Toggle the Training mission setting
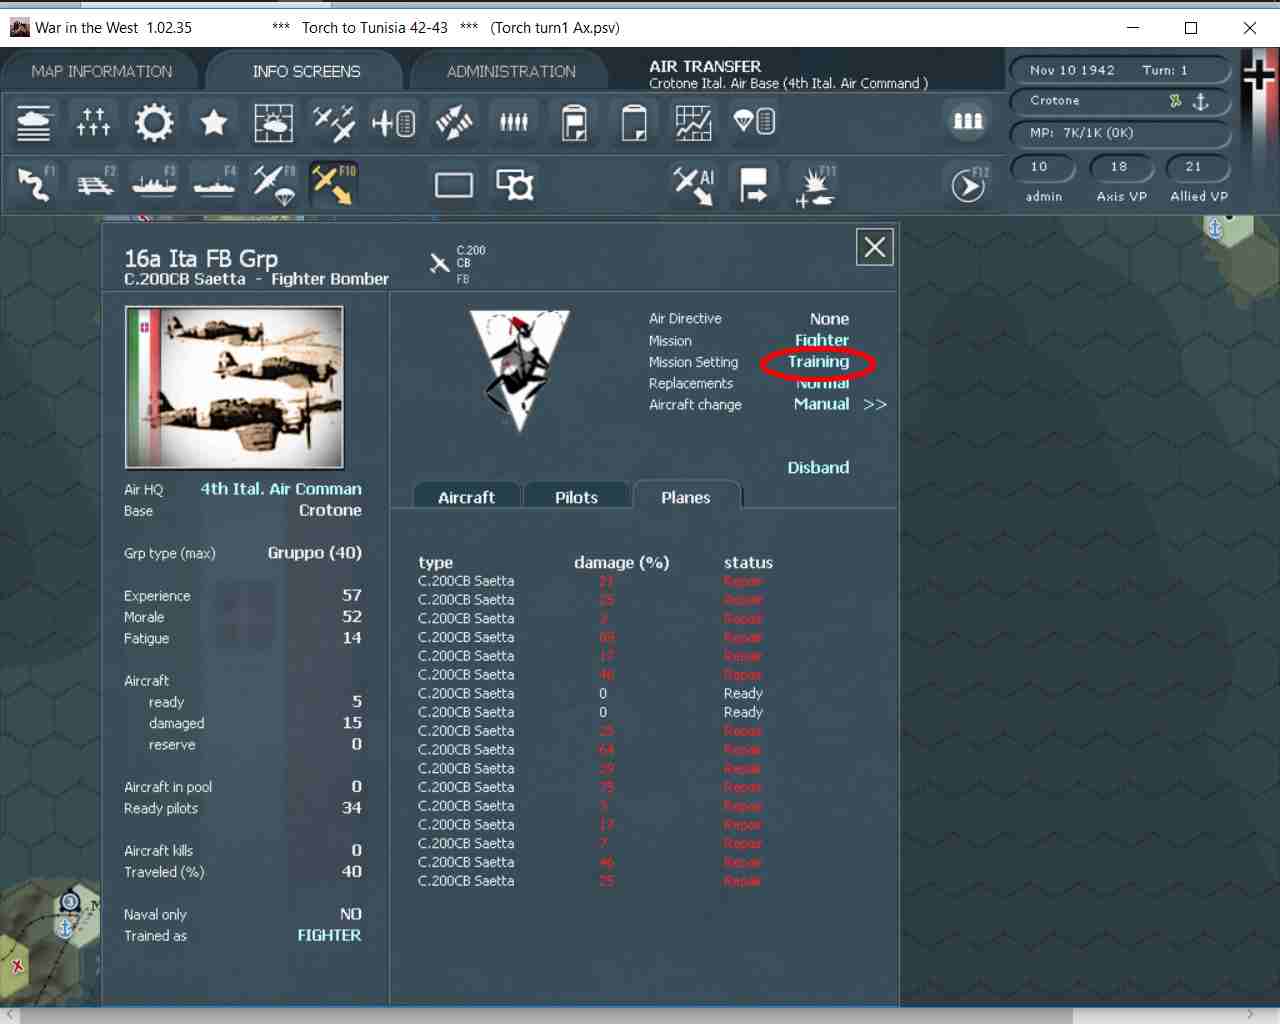 [818, 362]
